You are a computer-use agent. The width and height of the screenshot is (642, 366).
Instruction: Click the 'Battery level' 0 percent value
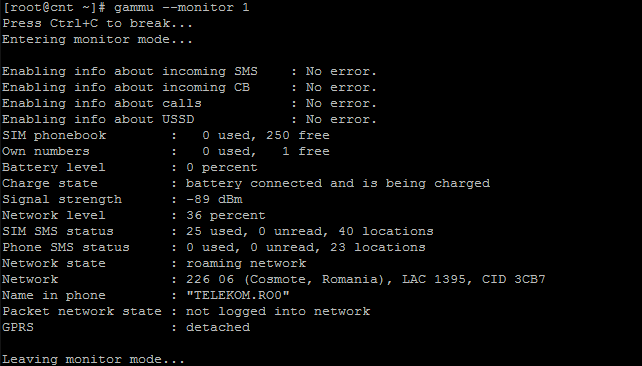(x=222, y=167)
